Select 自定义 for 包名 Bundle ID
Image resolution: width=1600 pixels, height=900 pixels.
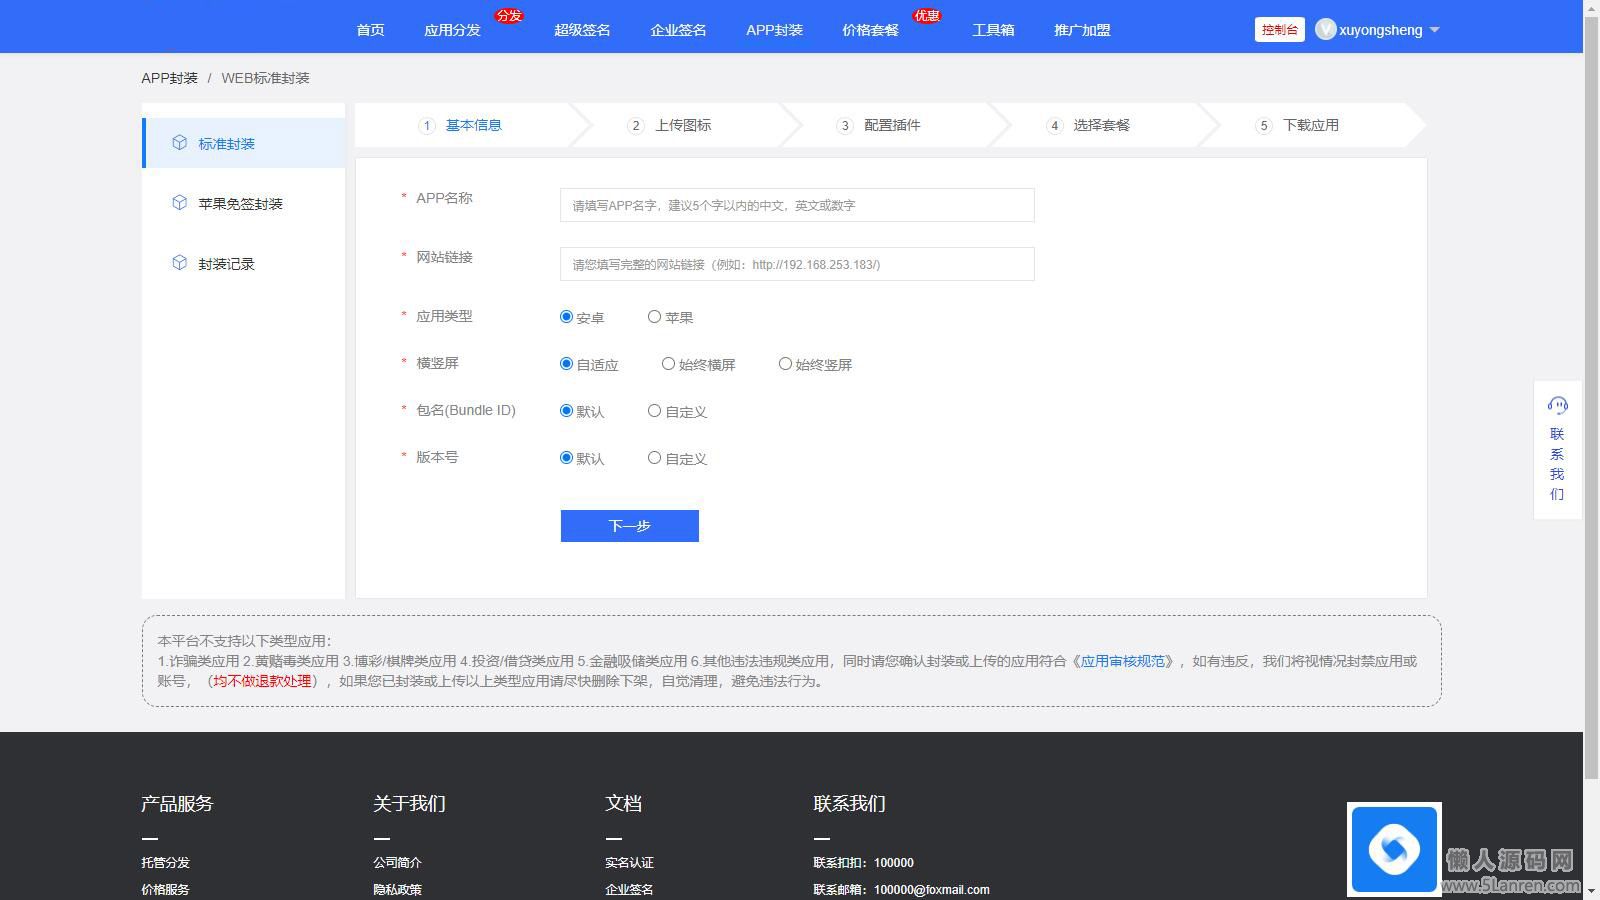[x=654, y=411]
